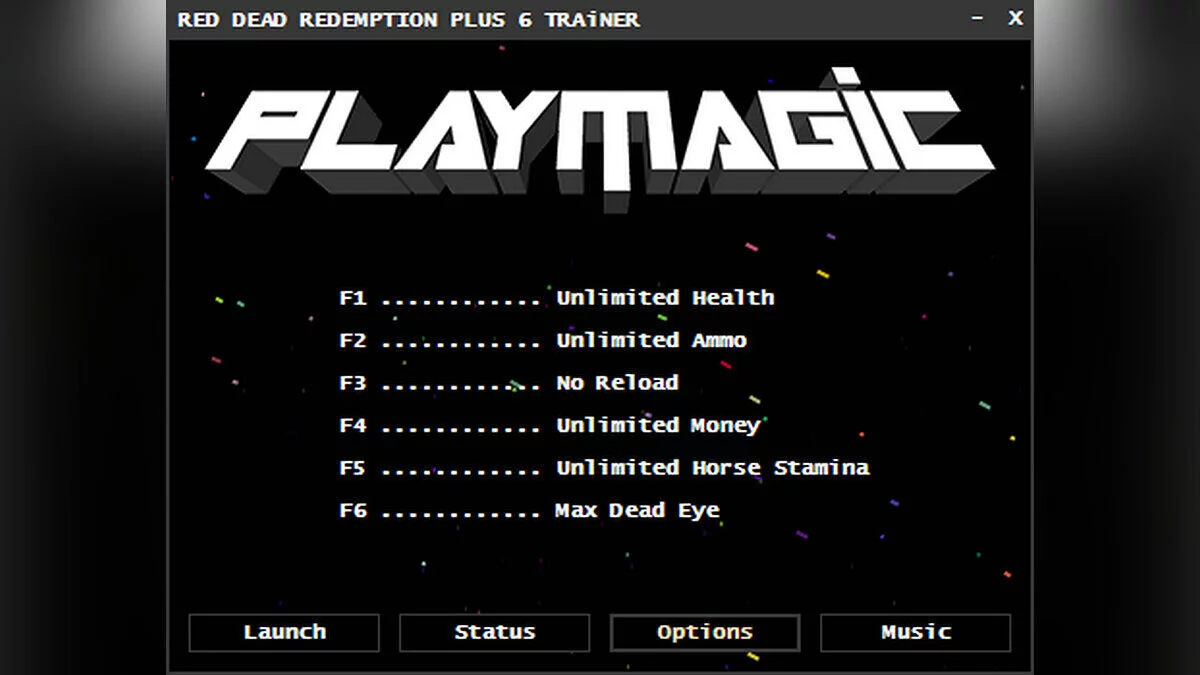Select the Unlimited Money cheat label
This screenshot has width=1200, height=675.
[x=658, y=425]
